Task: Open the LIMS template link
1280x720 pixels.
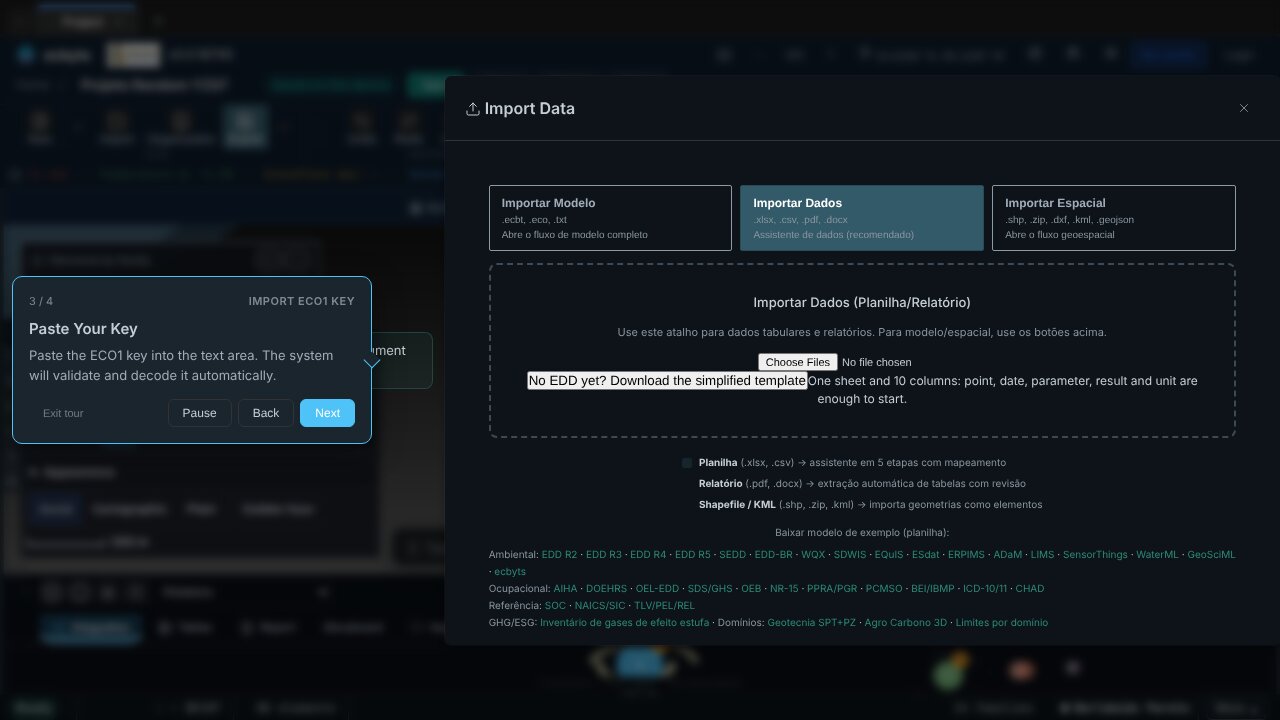Action: (1042, 554)
